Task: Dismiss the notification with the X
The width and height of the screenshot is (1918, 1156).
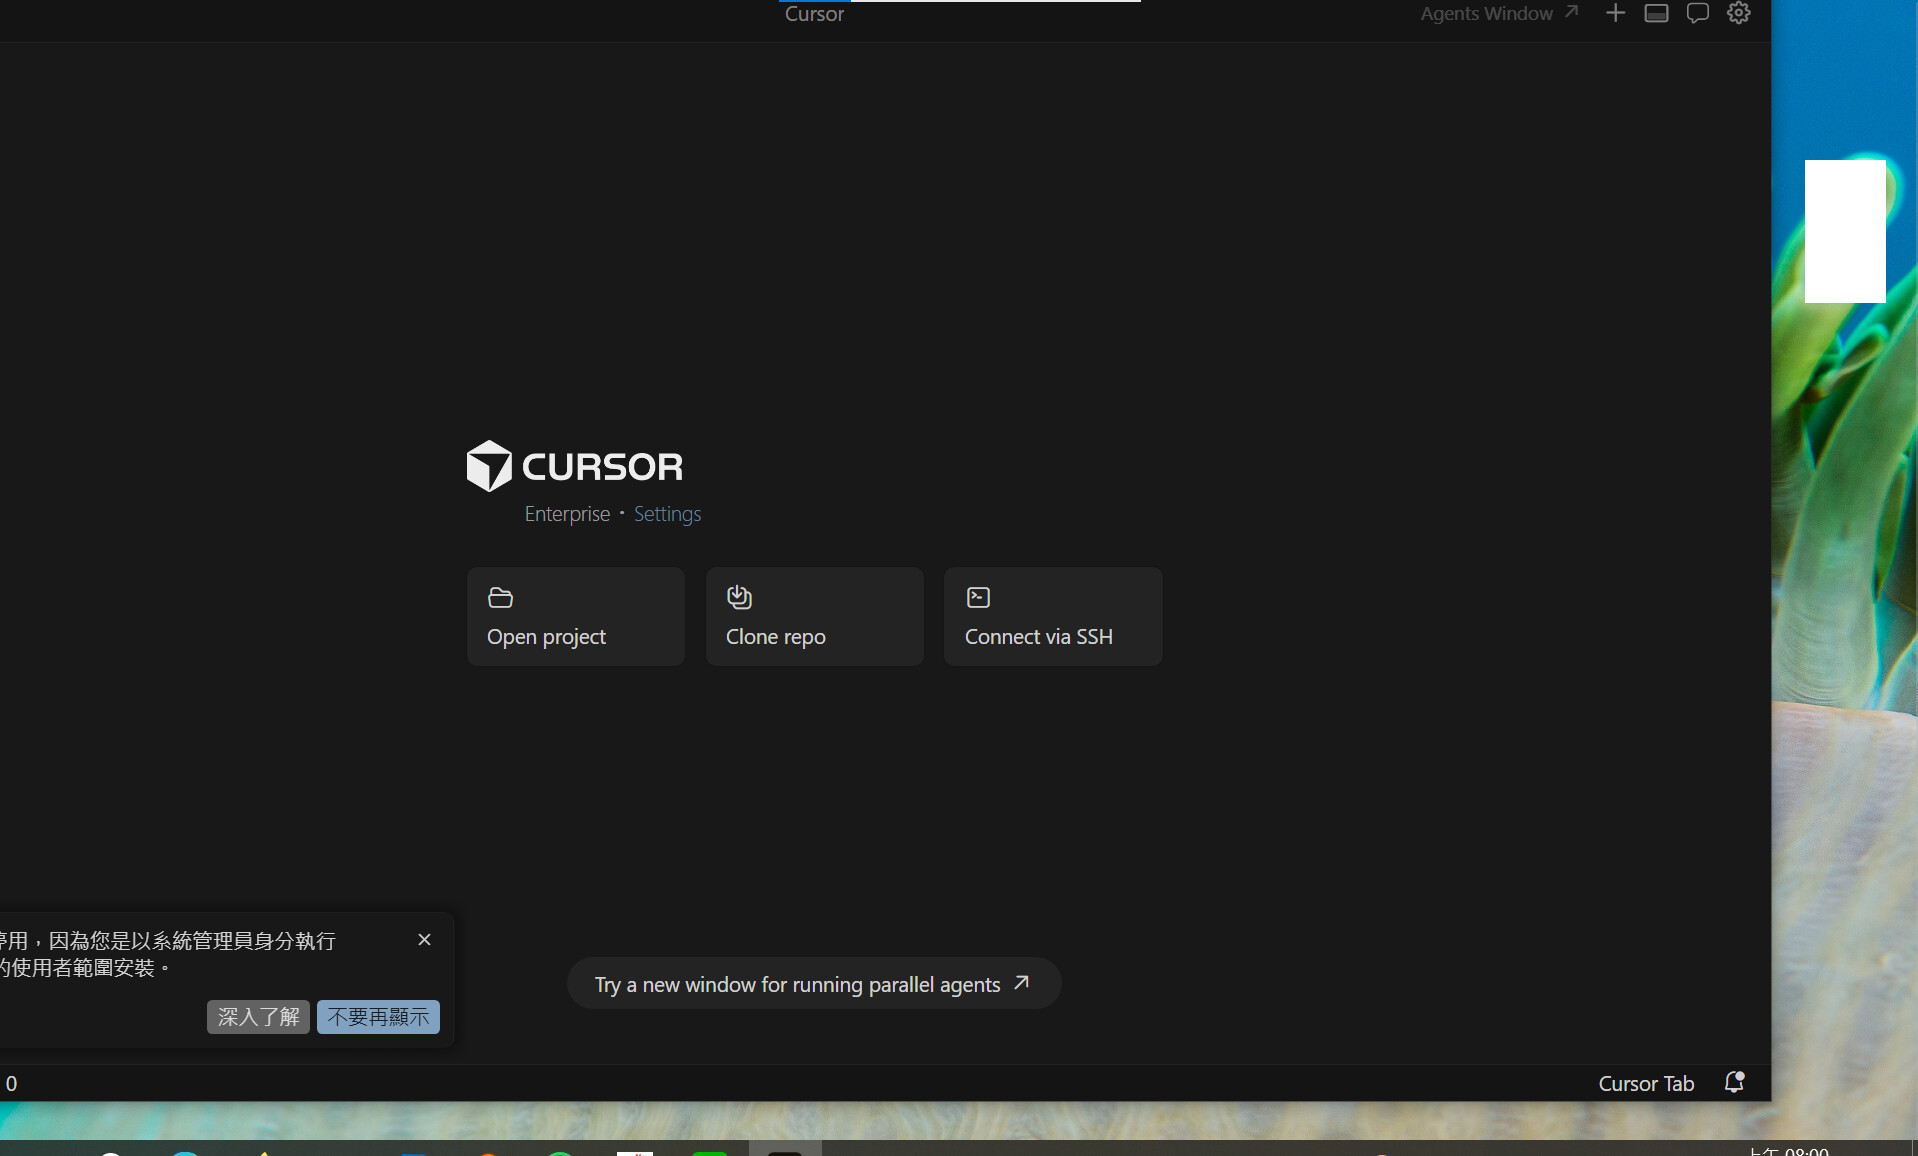Action: tap(424, 940)
